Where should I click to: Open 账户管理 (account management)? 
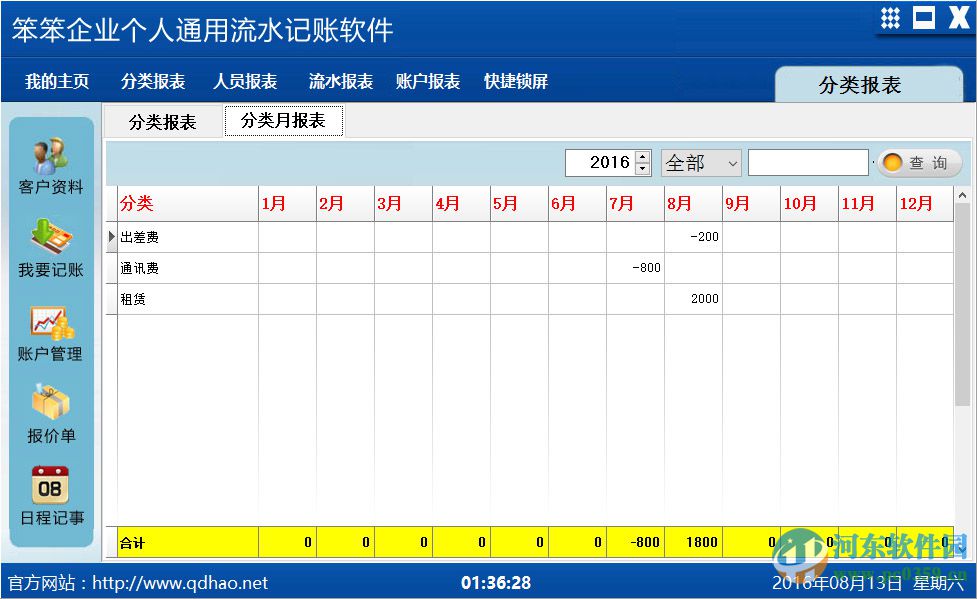(50, 330)
